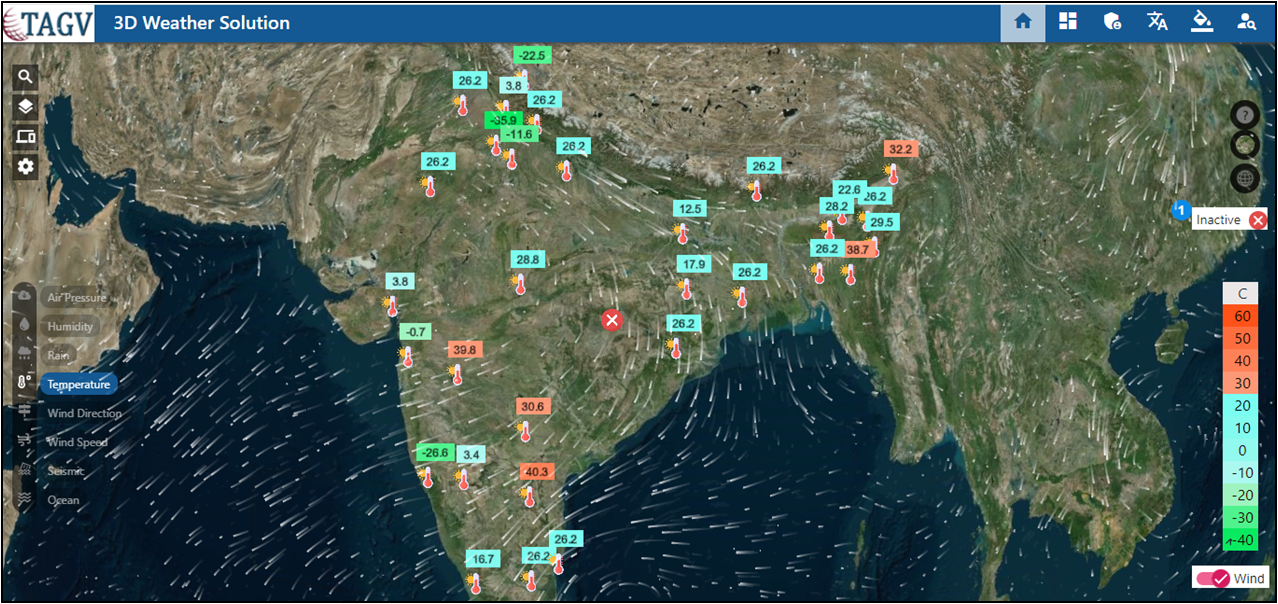Viewport: 1278px width, 604px height.
Task: Click the C unit header on legend
Action: (x=1241, y=294)
